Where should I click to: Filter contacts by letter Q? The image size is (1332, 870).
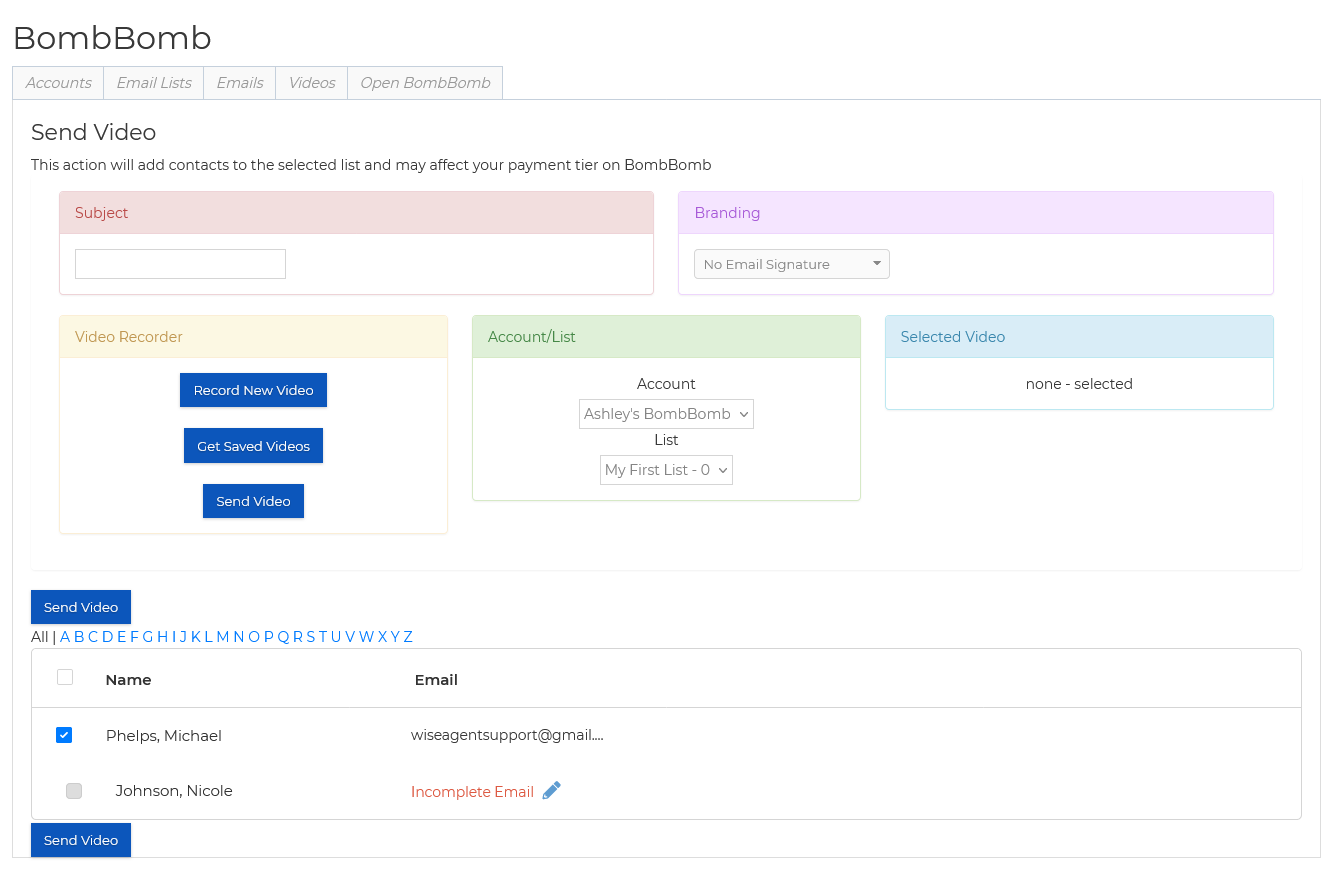coord(284,637)
